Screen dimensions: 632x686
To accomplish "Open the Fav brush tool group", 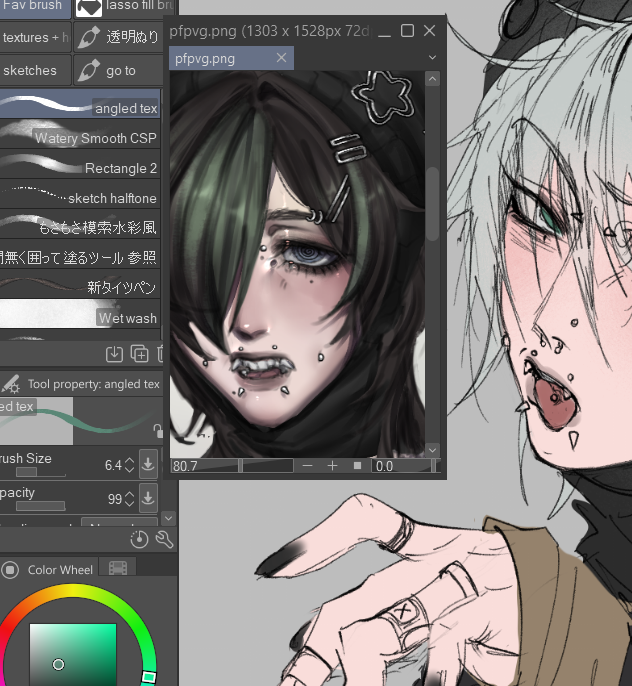I will pos(35,9).
